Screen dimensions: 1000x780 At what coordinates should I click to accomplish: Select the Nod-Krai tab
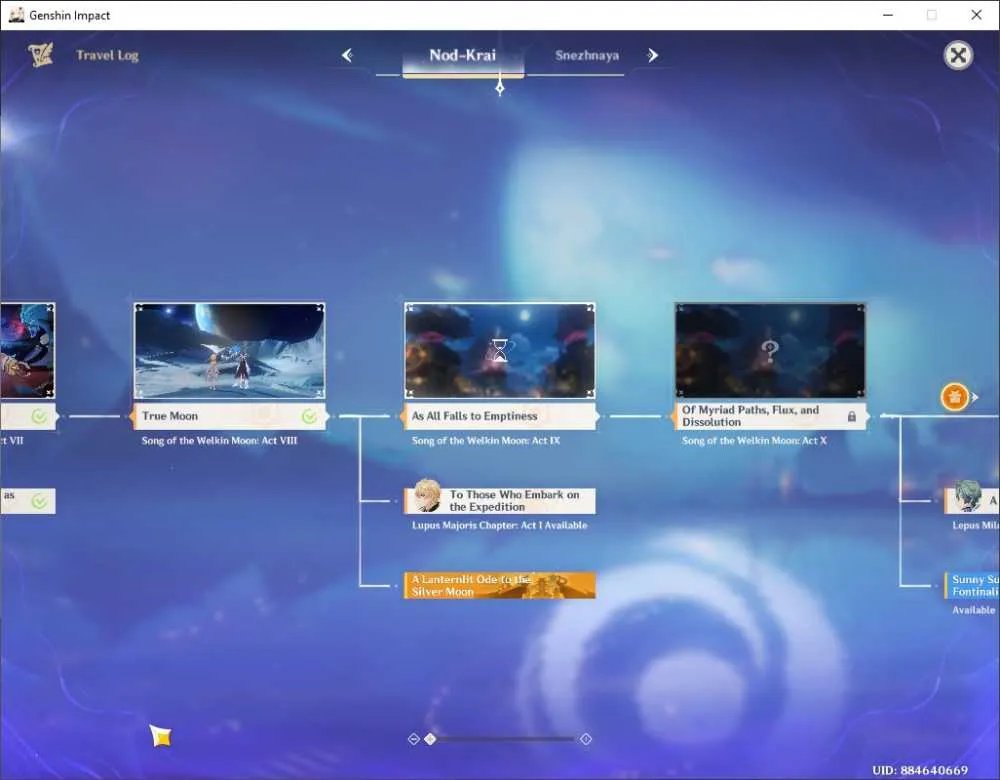[x=463, y=55]
